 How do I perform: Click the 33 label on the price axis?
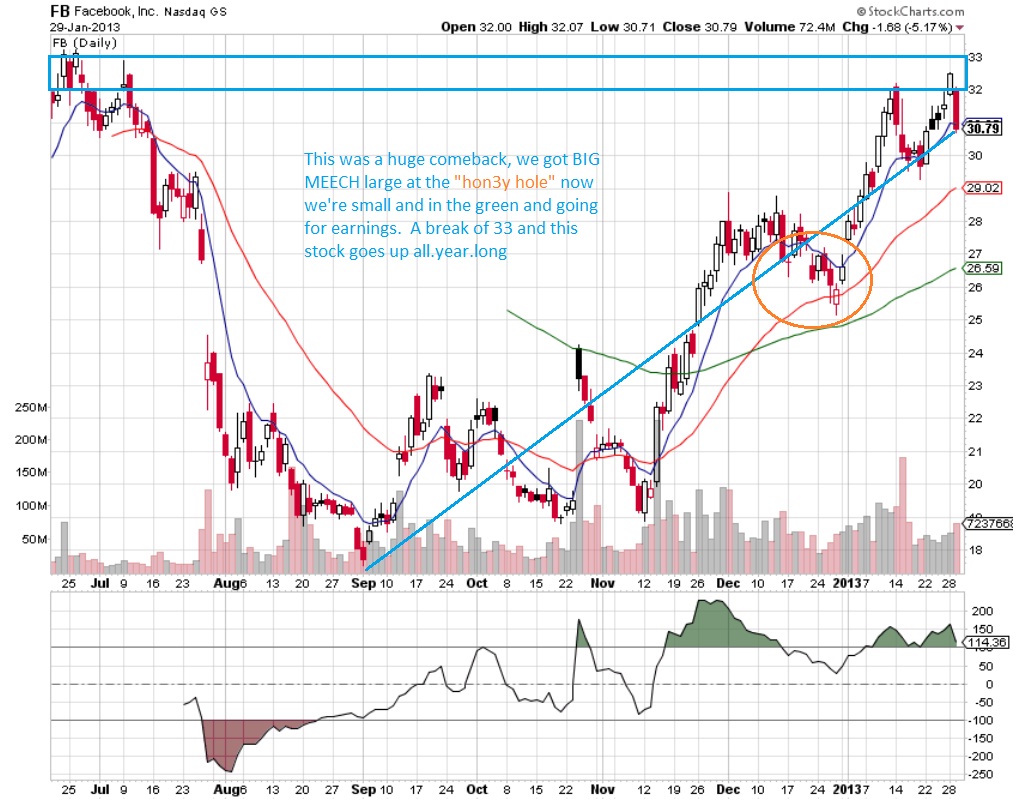[975, 57]
